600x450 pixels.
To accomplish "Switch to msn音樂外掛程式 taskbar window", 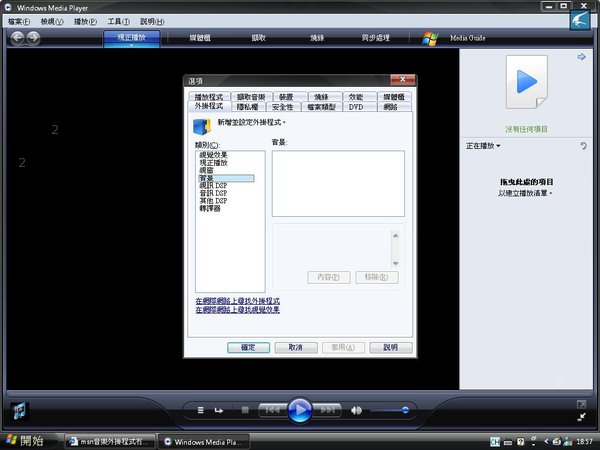I will pos(110,442).
